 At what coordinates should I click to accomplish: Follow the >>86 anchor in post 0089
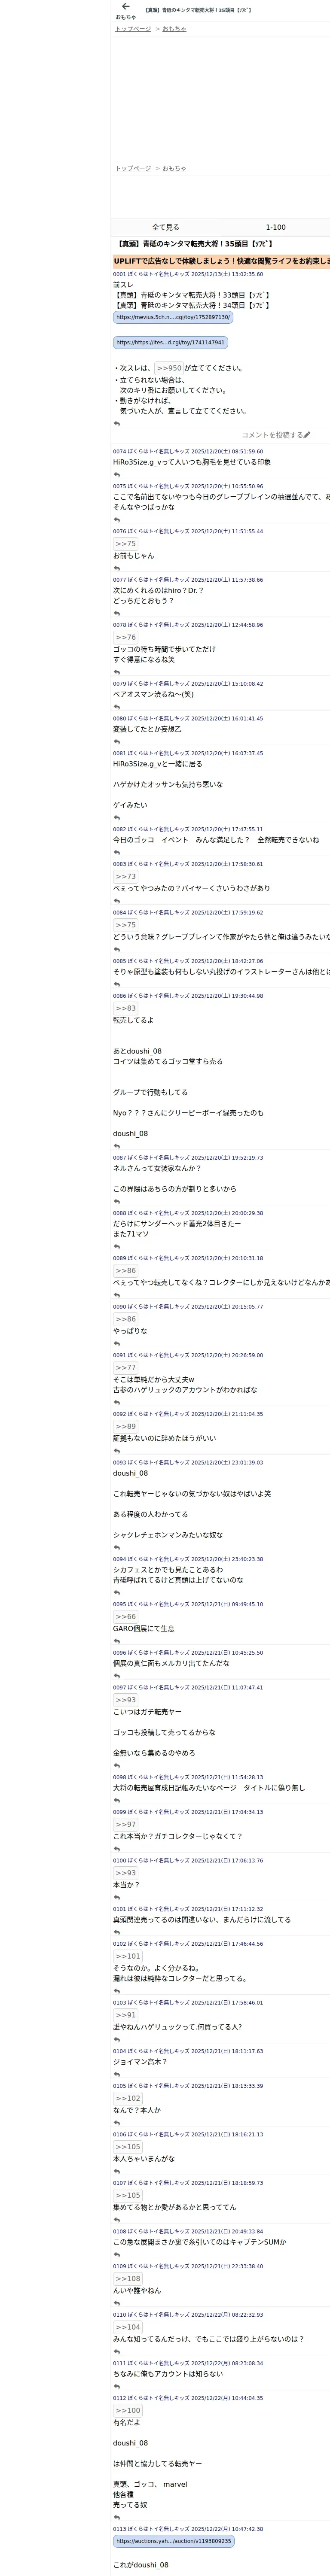point(126,1270)
